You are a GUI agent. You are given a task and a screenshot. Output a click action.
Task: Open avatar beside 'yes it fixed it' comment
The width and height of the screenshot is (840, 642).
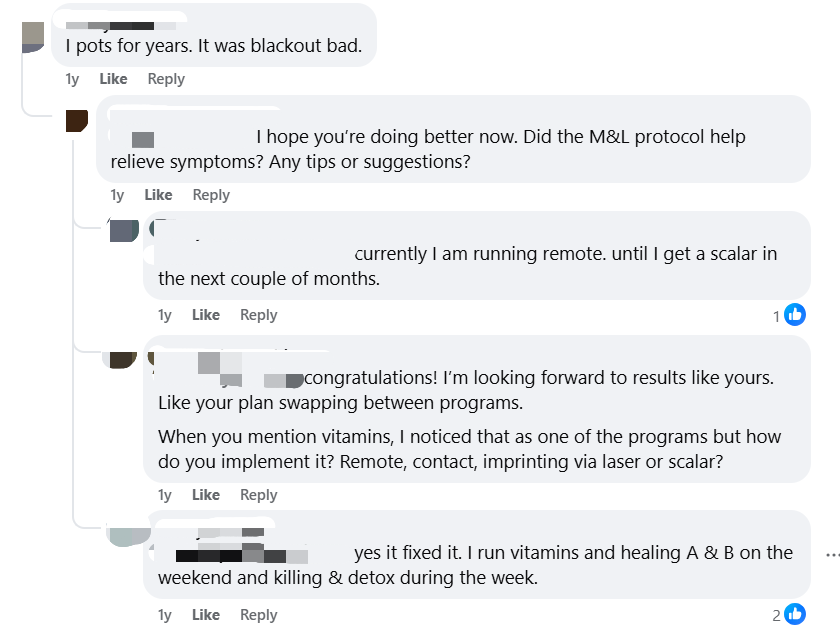(x=129, y=537)
